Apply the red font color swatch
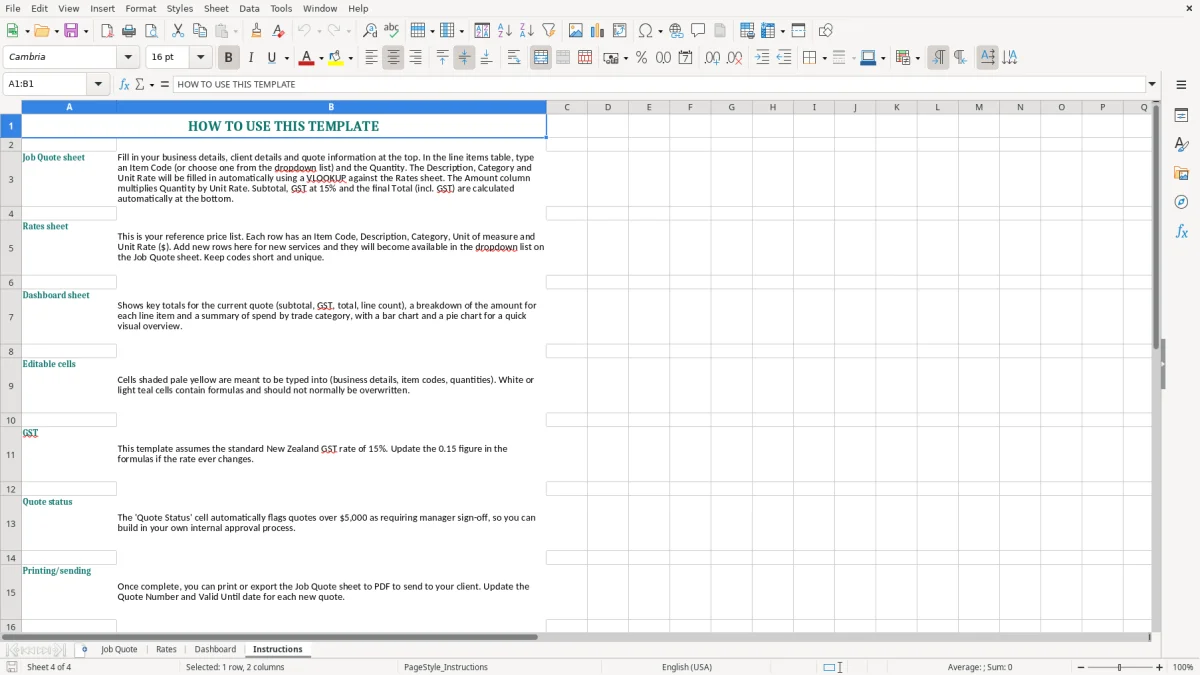The height and width of the screenshot is (675, 1200). click(x=306, y=58)
